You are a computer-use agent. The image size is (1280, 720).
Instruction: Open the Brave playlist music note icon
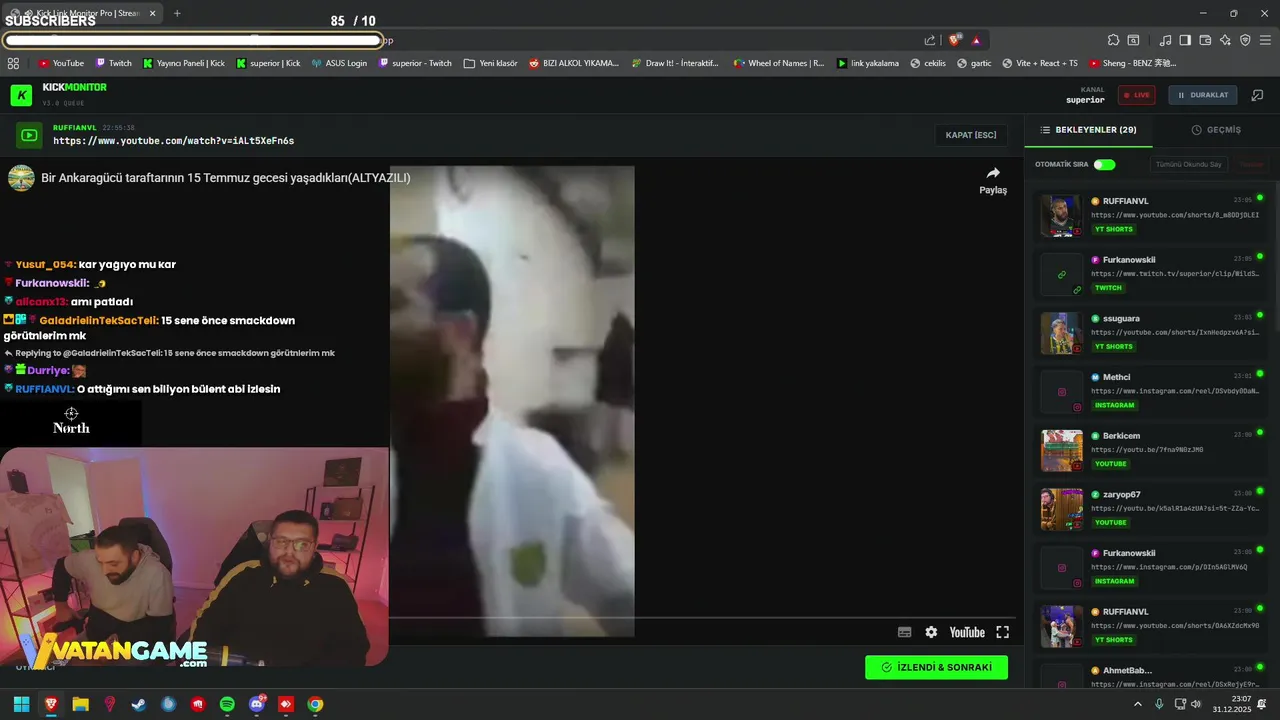(x=1165, y=40)
